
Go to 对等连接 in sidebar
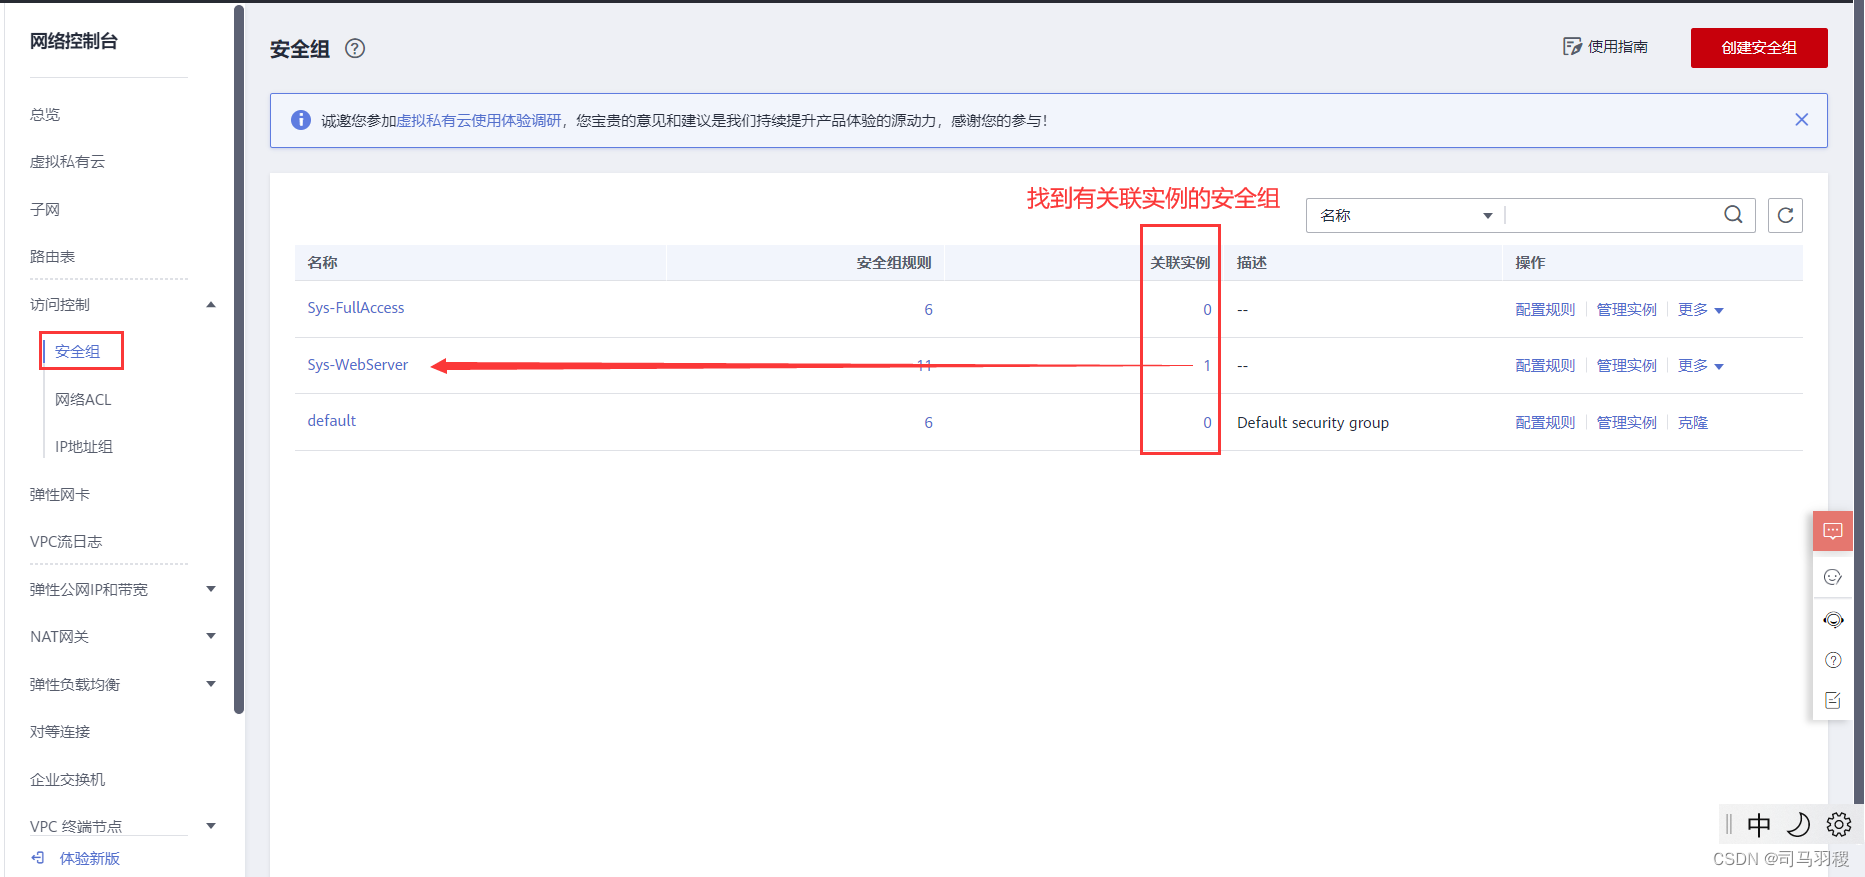pyautogui.click(x=60, y=732)
